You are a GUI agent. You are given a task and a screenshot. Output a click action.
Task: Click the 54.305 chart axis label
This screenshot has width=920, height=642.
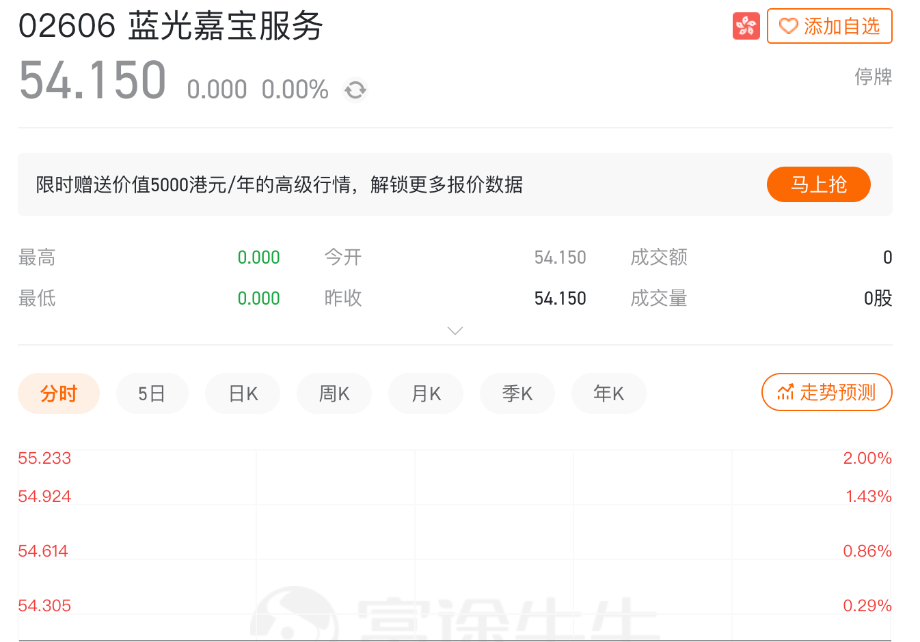(x=45, y=605)
